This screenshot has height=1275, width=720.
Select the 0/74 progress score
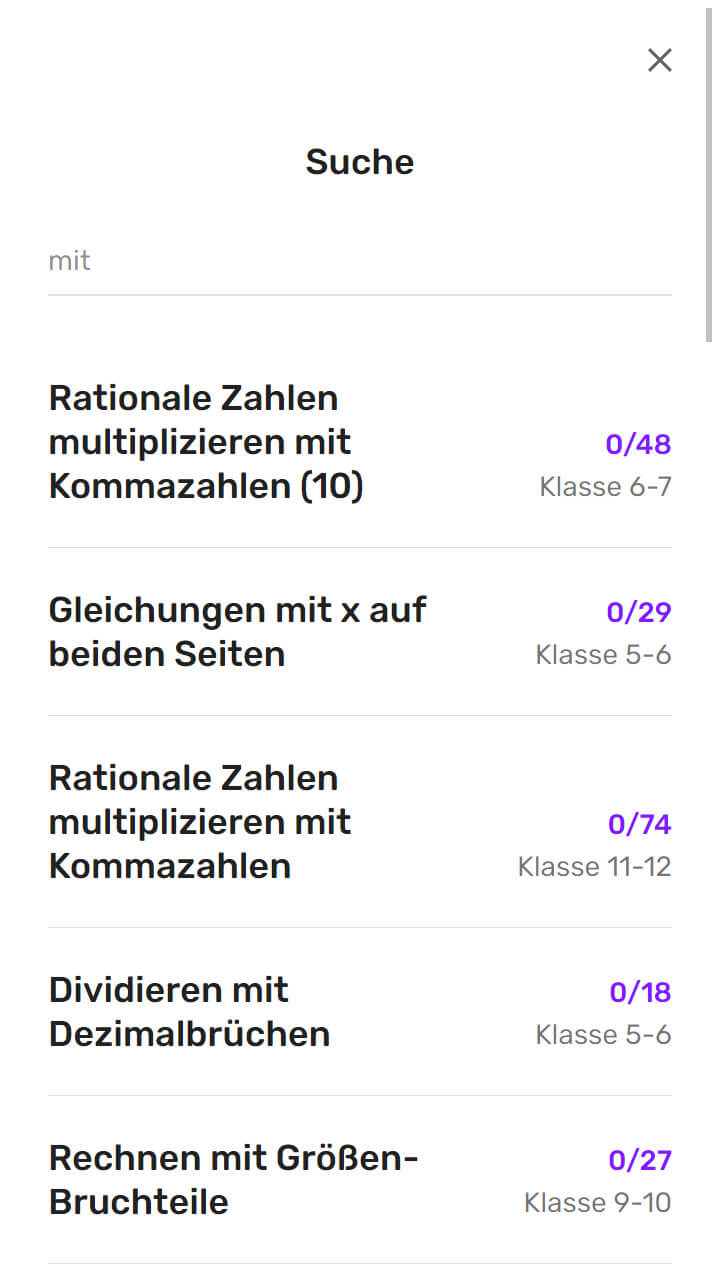coord(639,824)
